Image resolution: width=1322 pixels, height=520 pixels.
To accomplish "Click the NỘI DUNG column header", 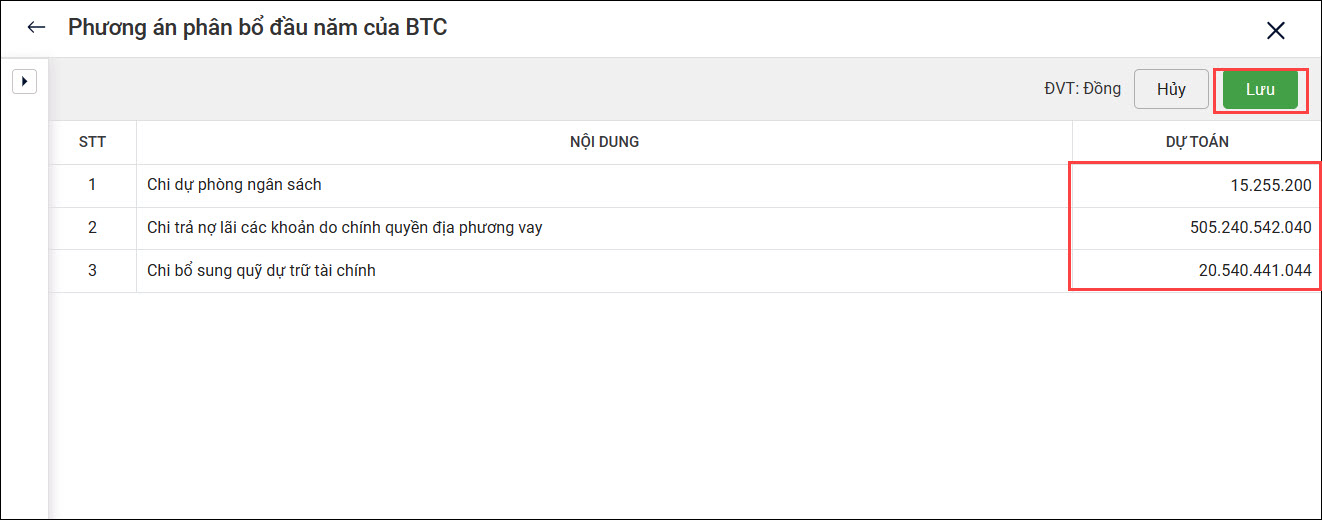I will [x=604, y=142].
